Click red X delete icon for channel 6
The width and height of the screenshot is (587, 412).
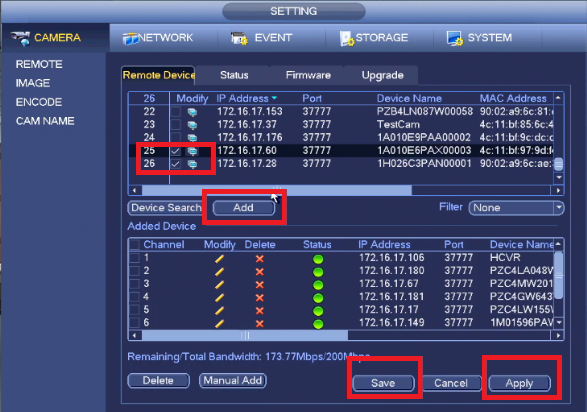coord(259,324)
